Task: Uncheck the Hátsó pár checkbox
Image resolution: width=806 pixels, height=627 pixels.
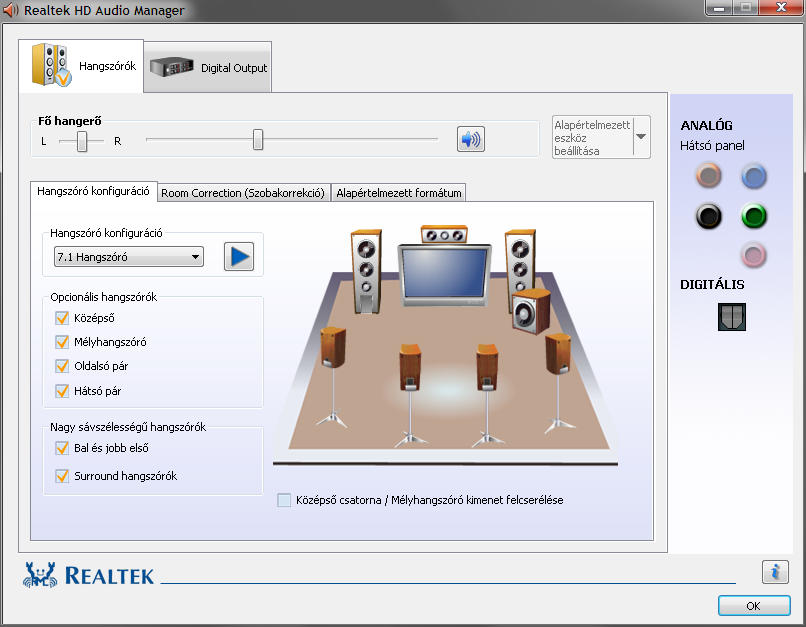Action: [x=62, y=391]
